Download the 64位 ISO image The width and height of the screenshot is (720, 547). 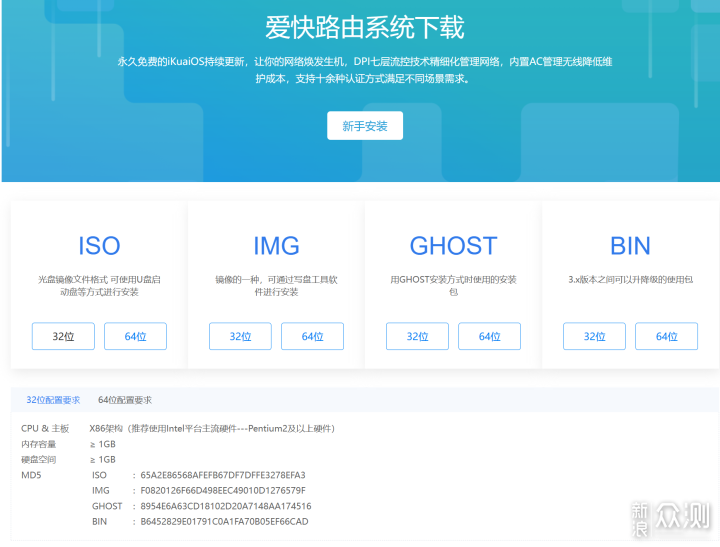135,337
